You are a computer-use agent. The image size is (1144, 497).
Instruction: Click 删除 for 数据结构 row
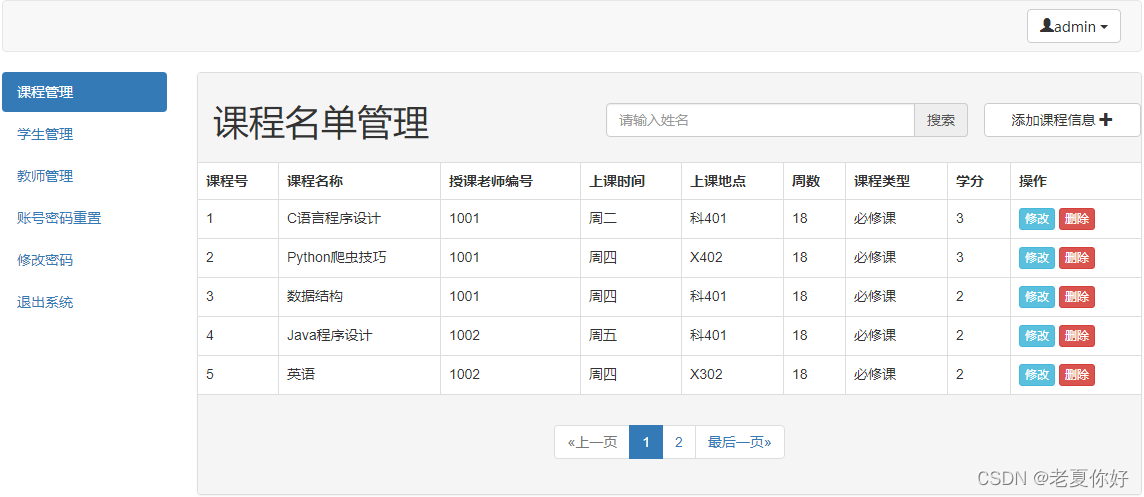1077,296
